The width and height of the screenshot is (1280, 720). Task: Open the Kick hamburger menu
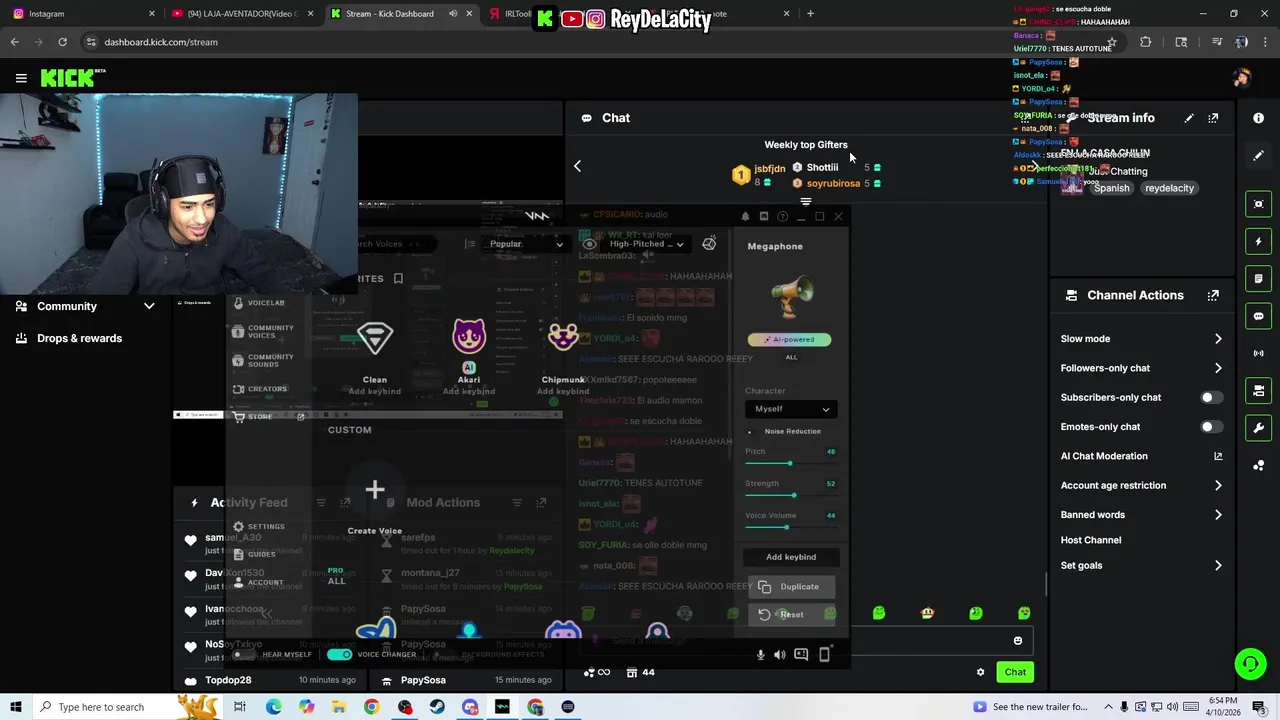[x=21, y=78]
